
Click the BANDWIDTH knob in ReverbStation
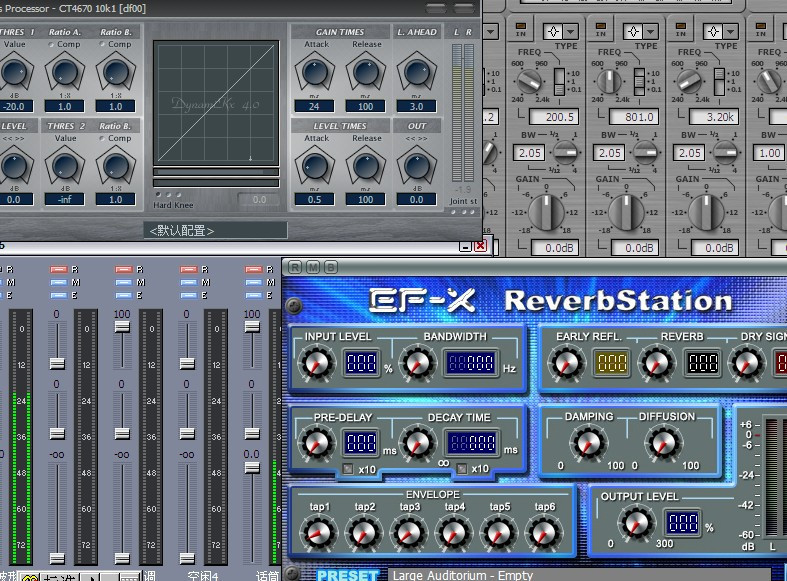coord(418,363)
